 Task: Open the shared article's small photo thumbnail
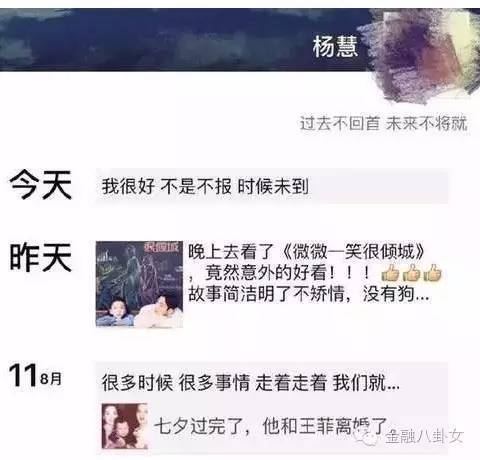tap(125, 426)
